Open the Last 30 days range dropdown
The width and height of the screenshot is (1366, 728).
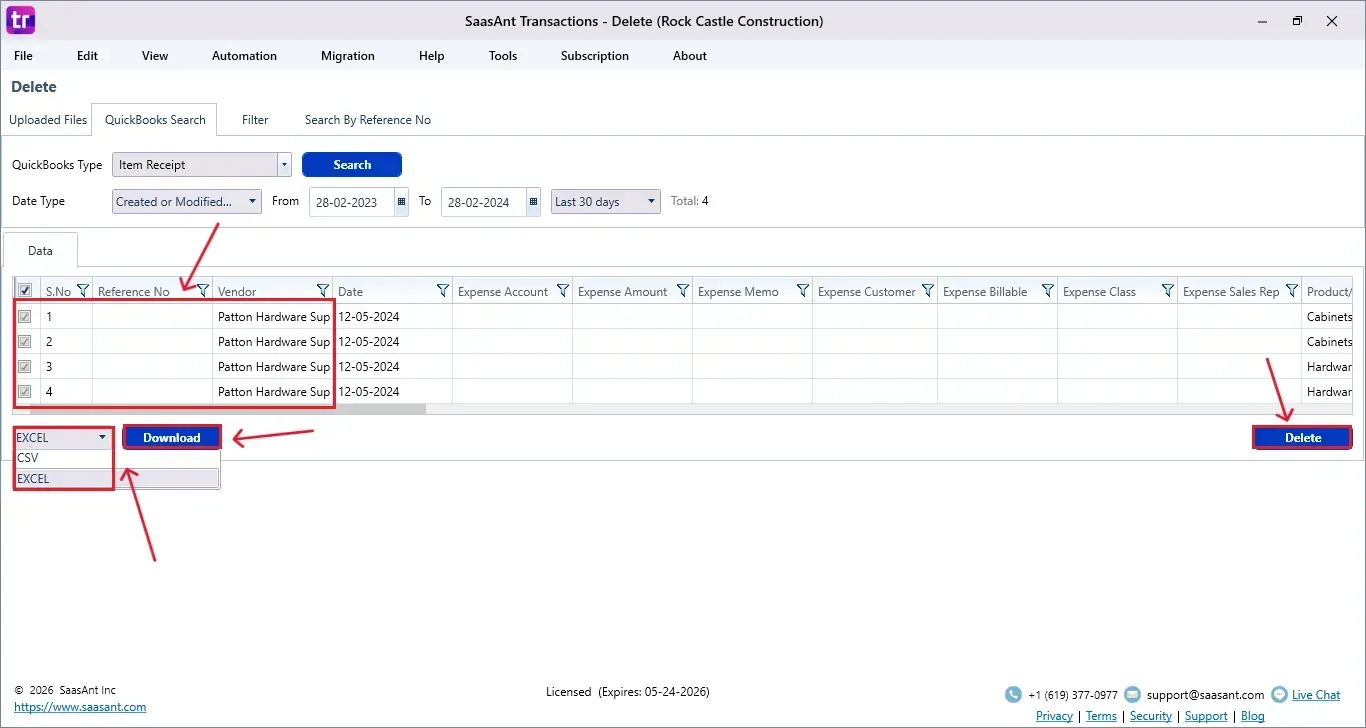606,201
